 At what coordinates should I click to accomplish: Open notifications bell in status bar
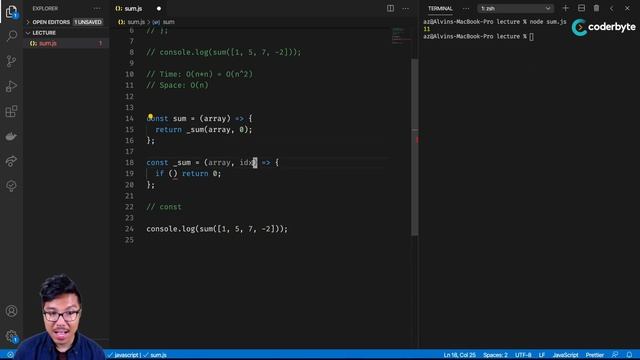tap(629, 355)
